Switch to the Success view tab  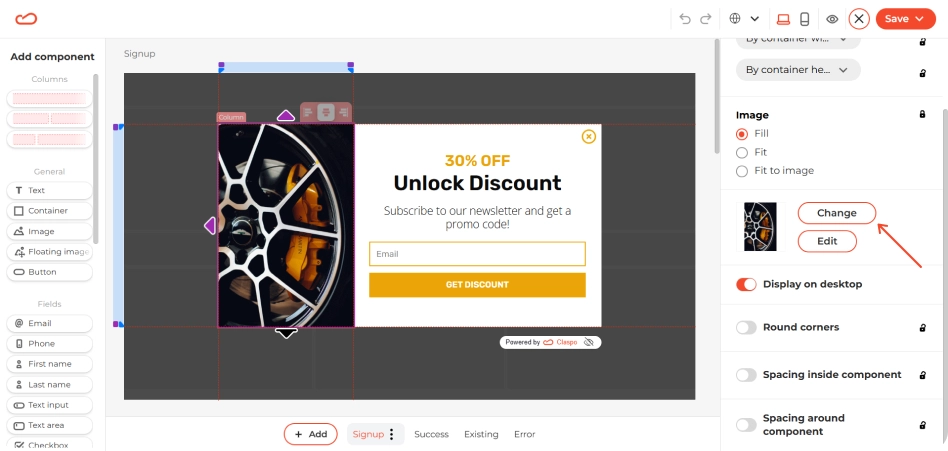pos(431,434)
